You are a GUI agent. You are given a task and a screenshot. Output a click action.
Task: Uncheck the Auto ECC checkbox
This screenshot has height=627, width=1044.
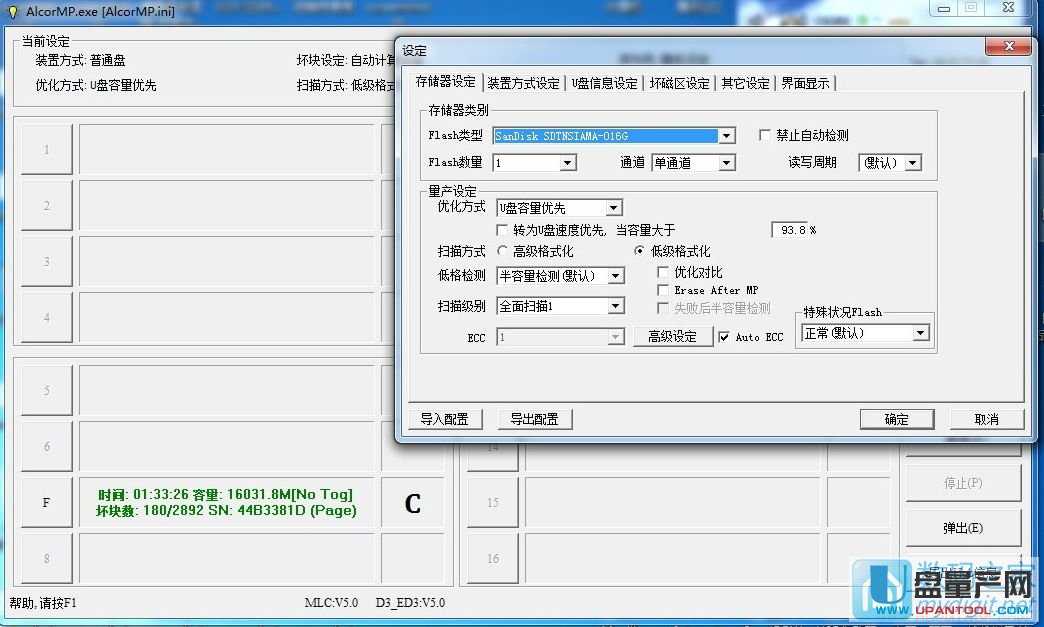click(724, 337)
